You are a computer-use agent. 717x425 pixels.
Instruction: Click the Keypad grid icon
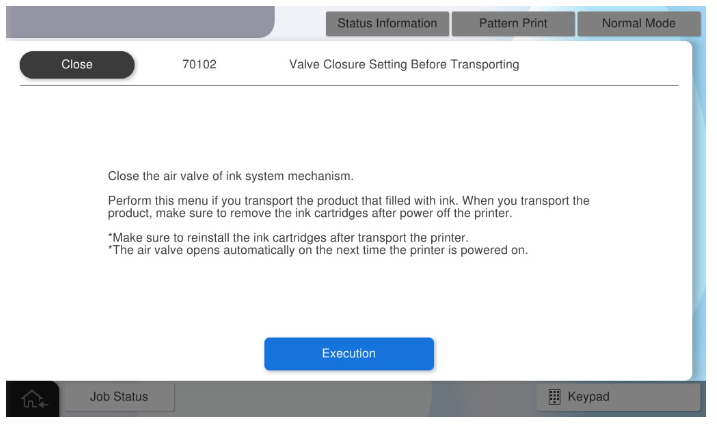click(x=555, y=397)
